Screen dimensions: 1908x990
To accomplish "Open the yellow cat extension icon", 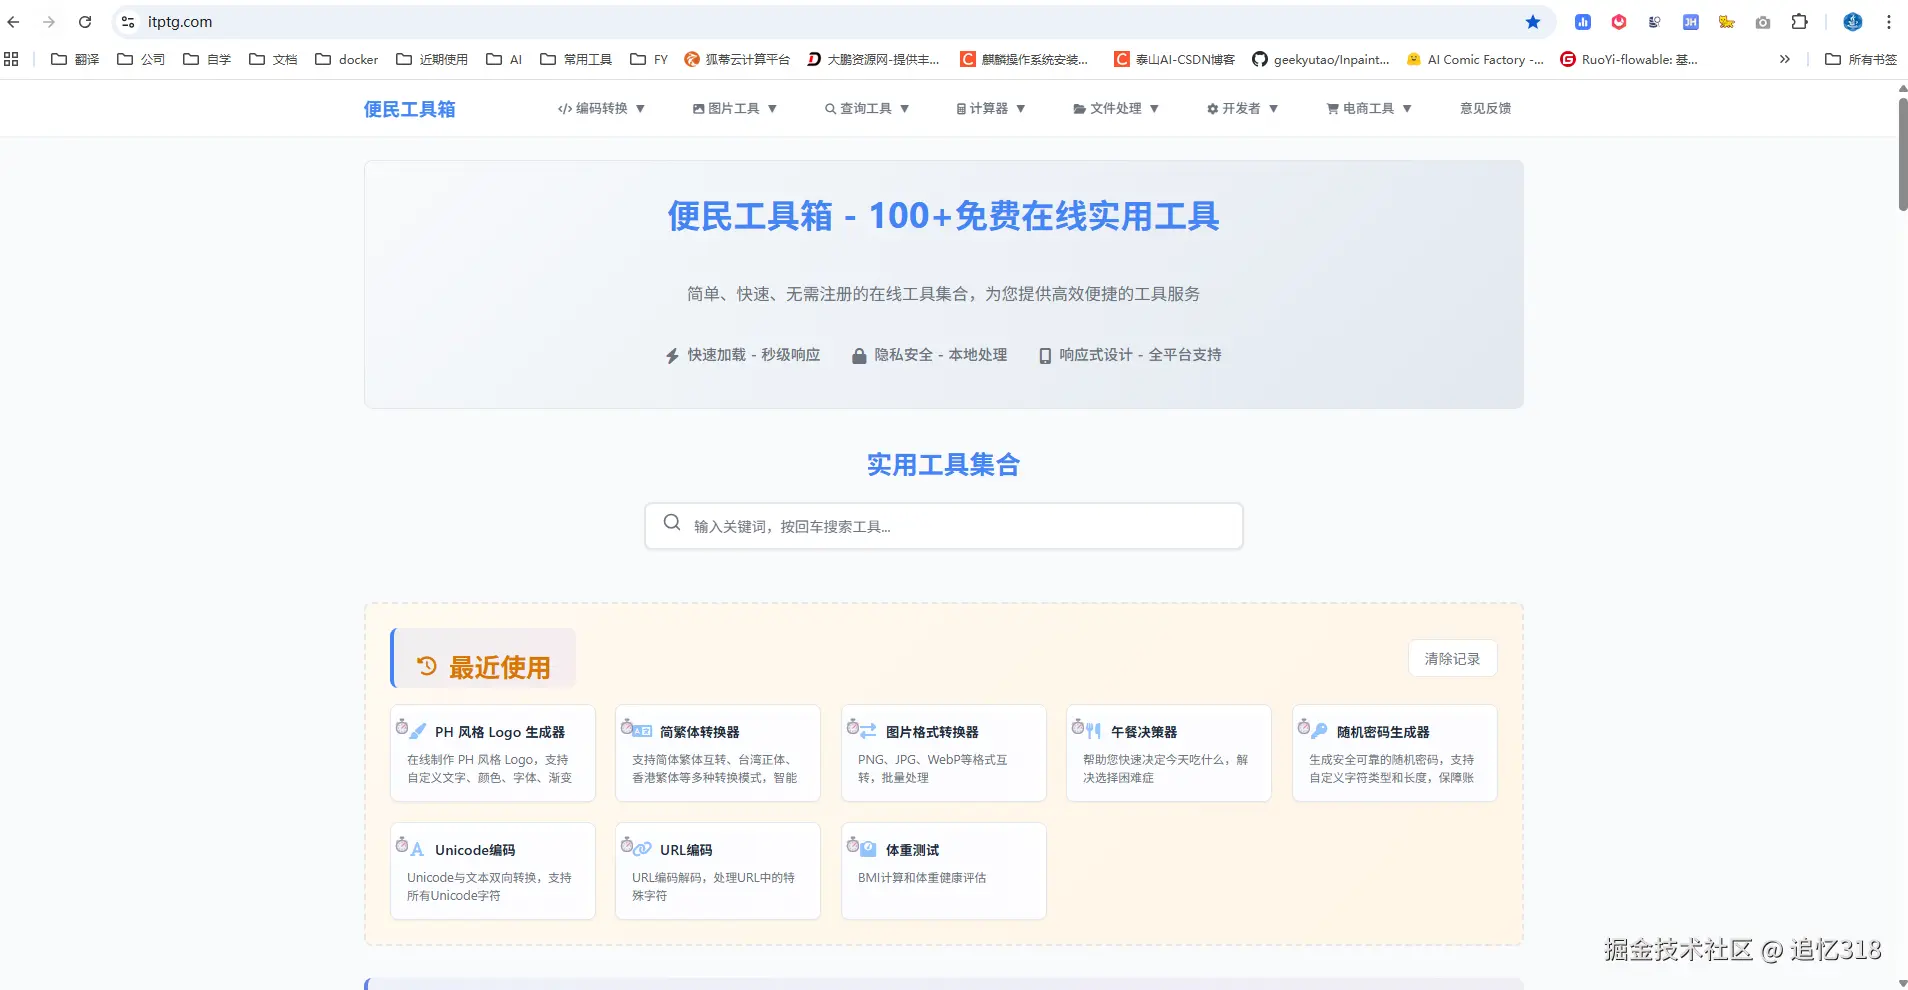I will pos(1727,22).
